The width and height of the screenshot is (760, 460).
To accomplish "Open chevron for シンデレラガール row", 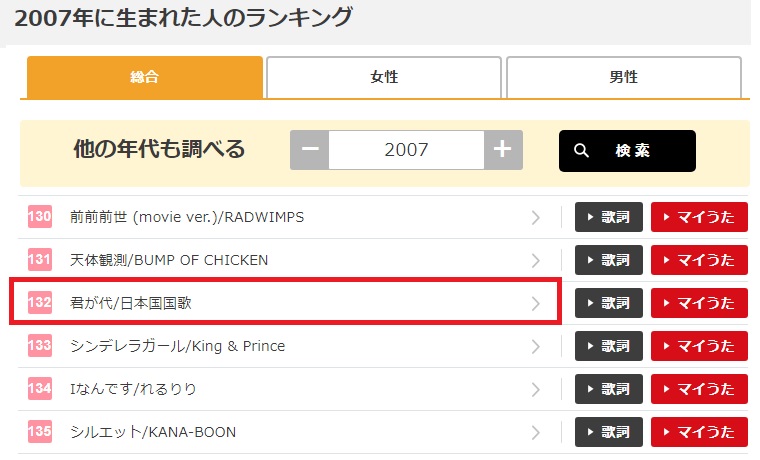I will coord(536,346).
